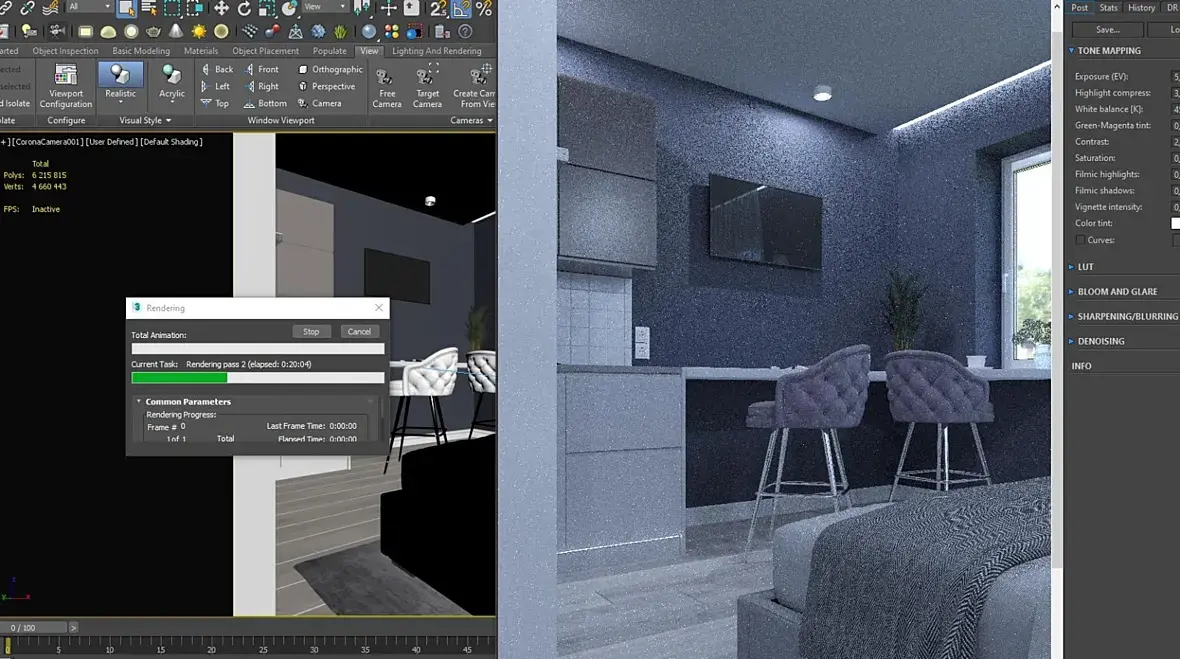This screenshot has width=1180, height=659.
Task: Toggle Angle Snap
Action: [461, 8]
